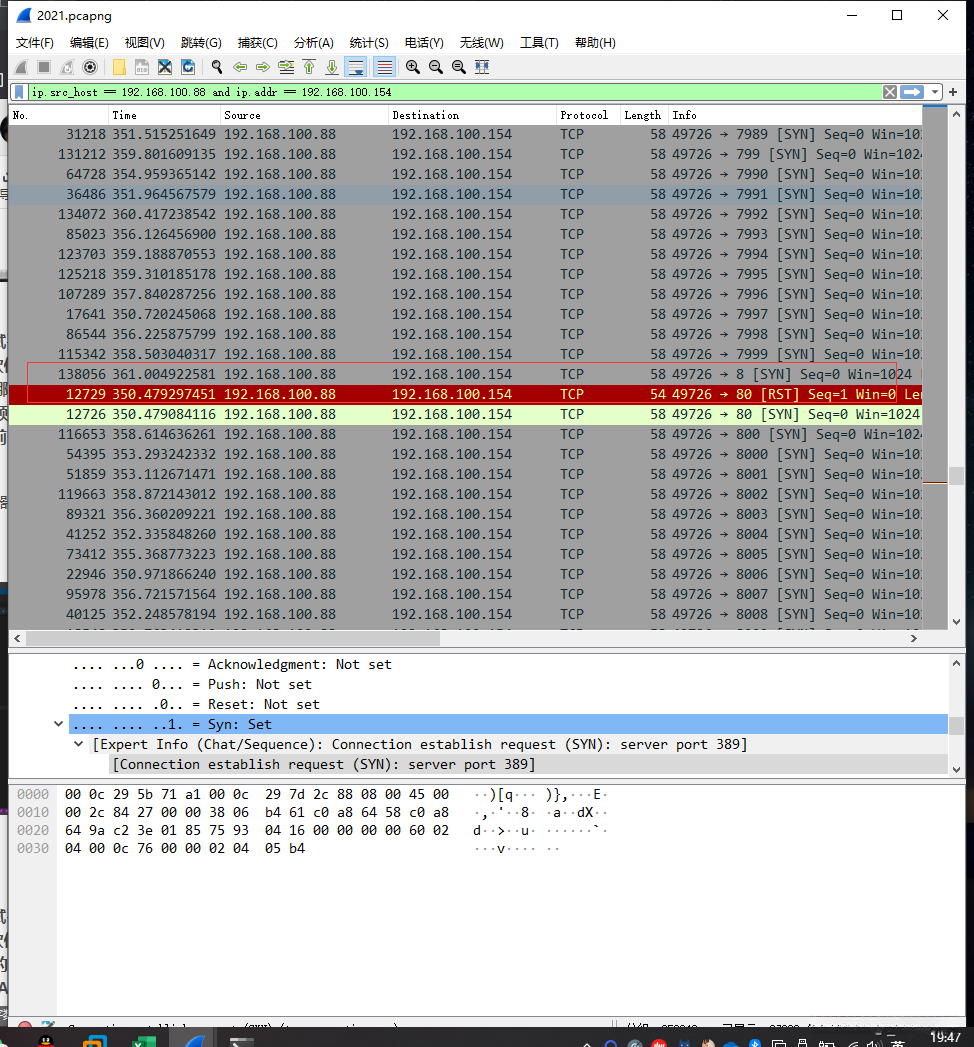Open the filter bookmark menu

tap(19, 92)
